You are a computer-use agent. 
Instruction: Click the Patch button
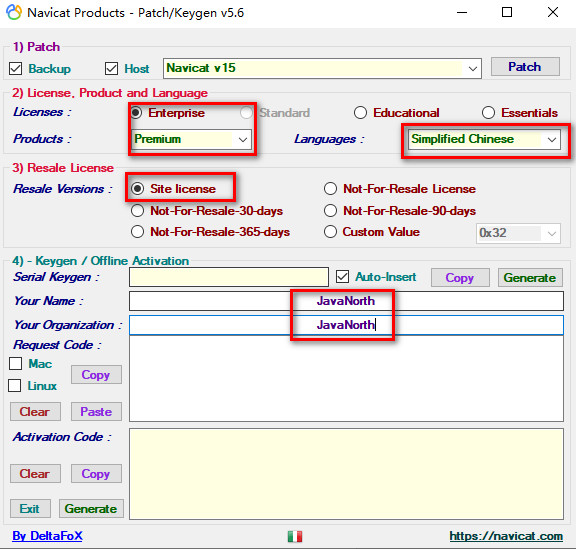(525, 67)
